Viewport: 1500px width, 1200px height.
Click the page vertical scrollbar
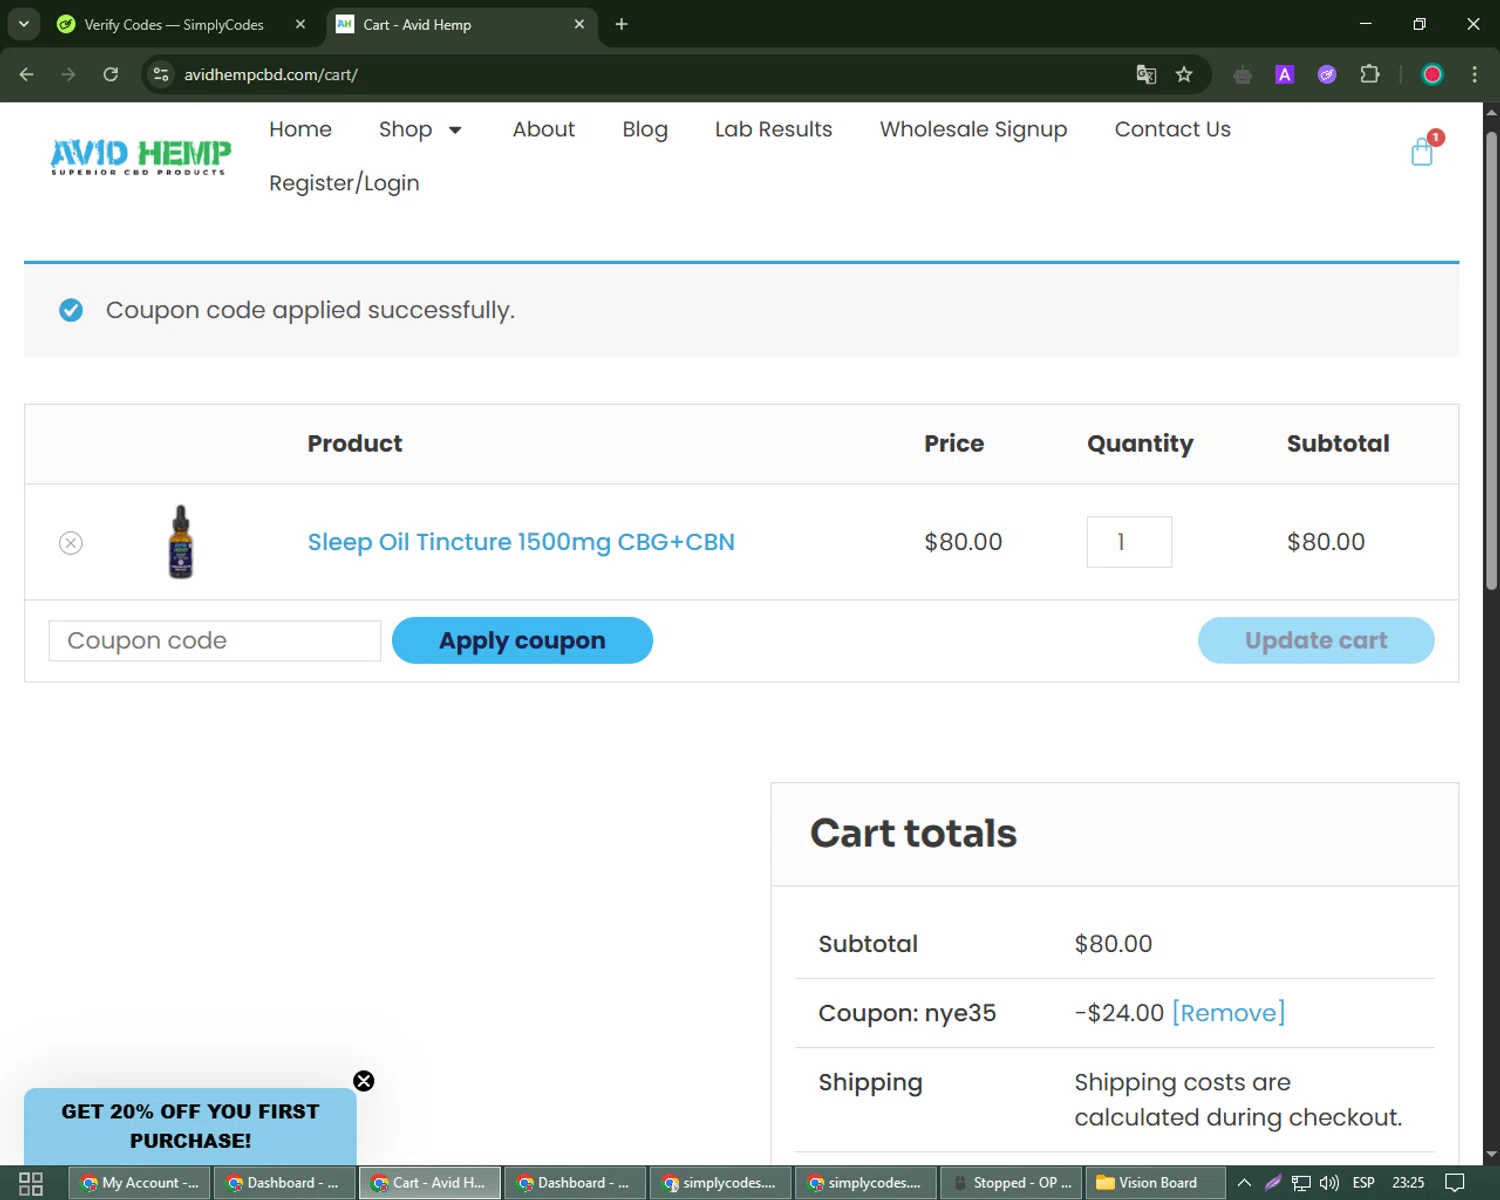pyautogui.click(x=1491, y=360)
